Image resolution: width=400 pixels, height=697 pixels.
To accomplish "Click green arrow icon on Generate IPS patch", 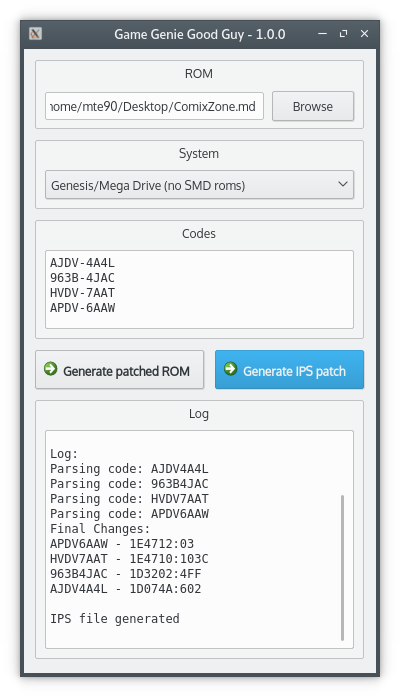I will [231, 369].
